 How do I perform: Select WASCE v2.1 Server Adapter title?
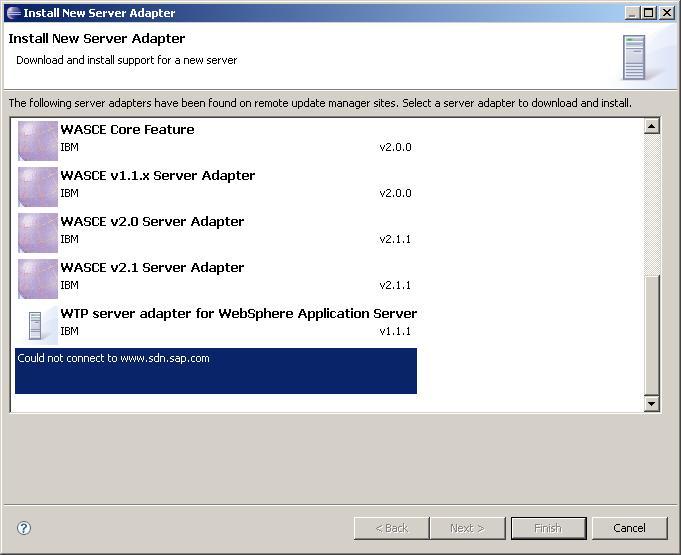[152, 268]
